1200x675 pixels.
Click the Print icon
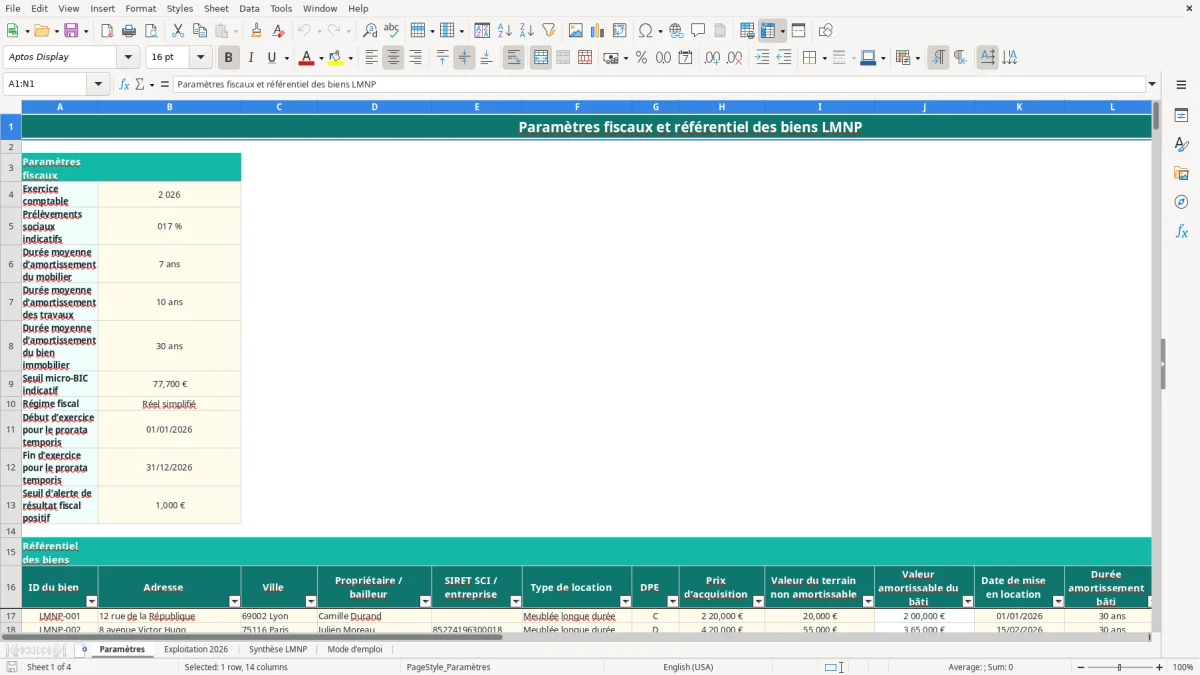coord(128,31)
